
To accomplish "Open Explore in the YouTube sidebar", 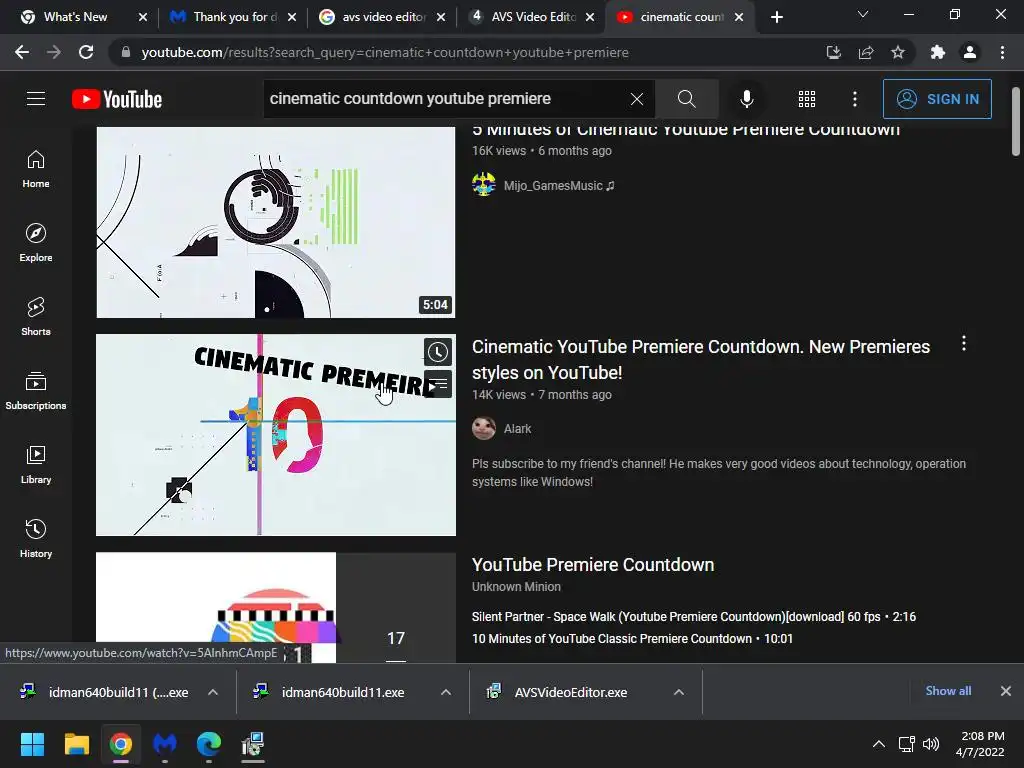I will click(x=36, y=243).
